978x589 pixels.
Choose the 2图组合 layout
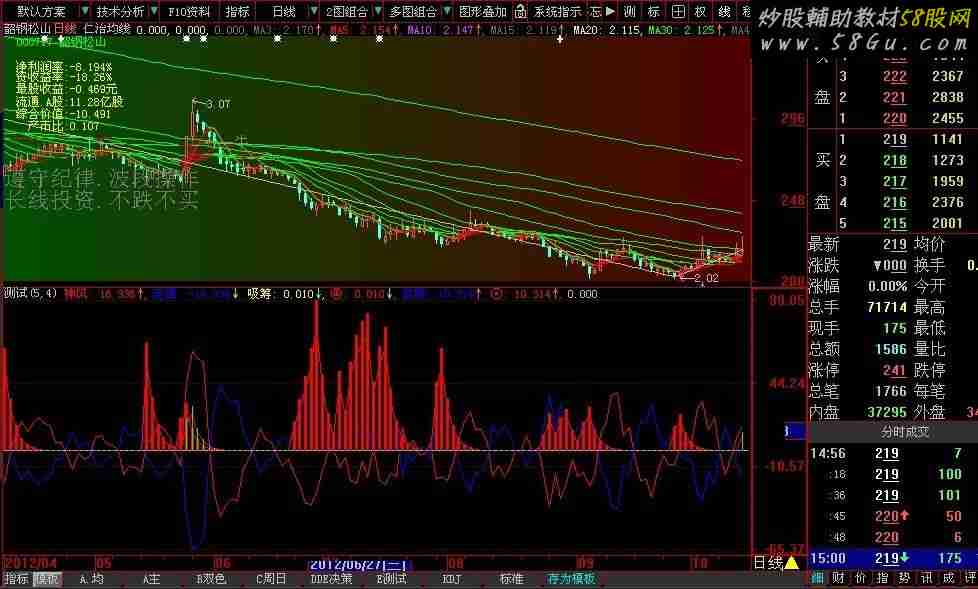click(x=347, y=11)
